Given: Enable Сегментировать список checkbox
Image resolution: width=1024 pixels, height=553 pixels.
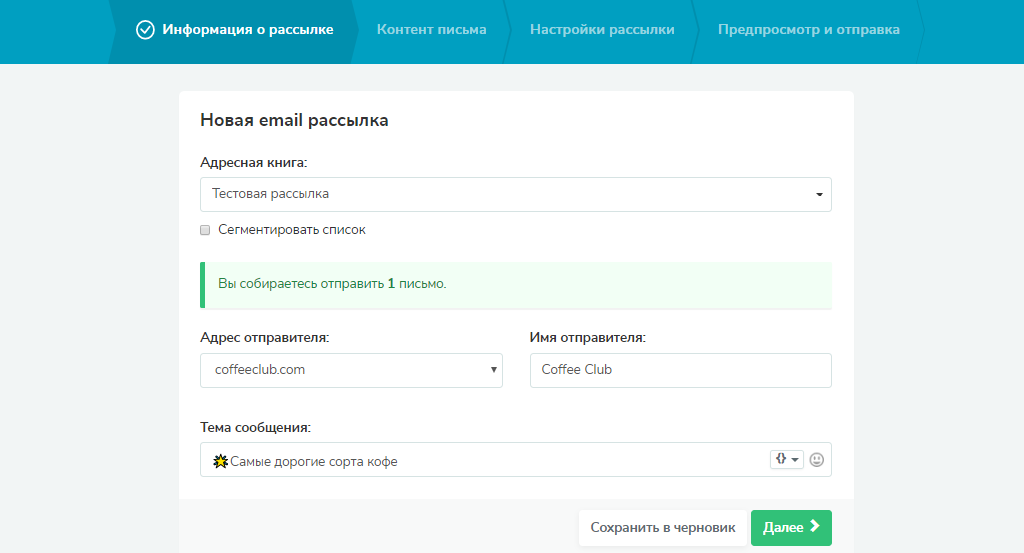Looking at the screenshot, I should (x=205, y=230).
